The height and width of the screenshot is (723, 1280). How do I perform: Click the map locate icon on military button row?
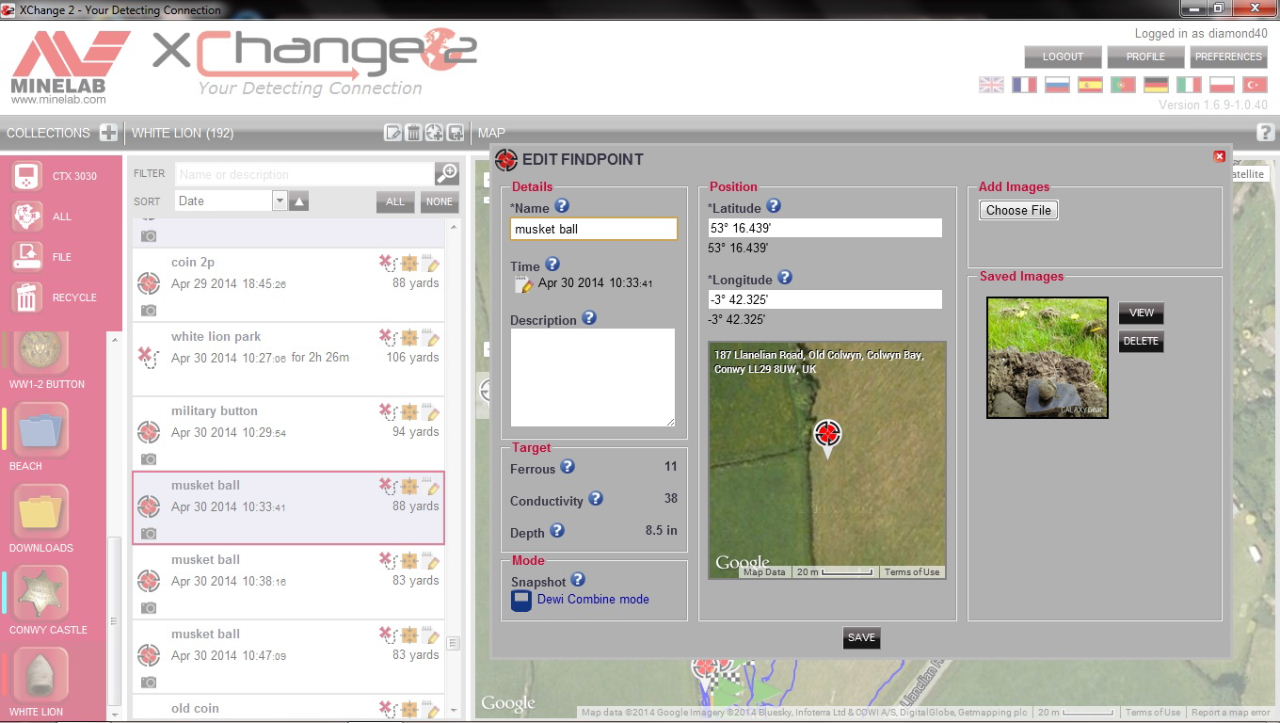pos(409,412)
